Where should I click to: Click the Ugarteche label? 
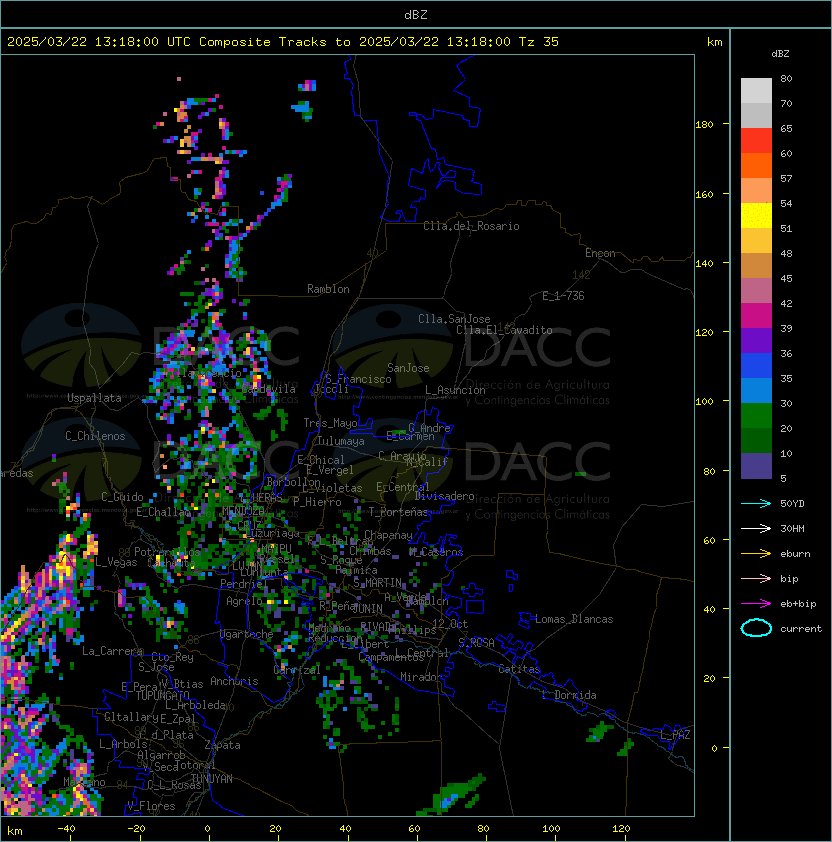pyautogui.click(x=247, y=634)
